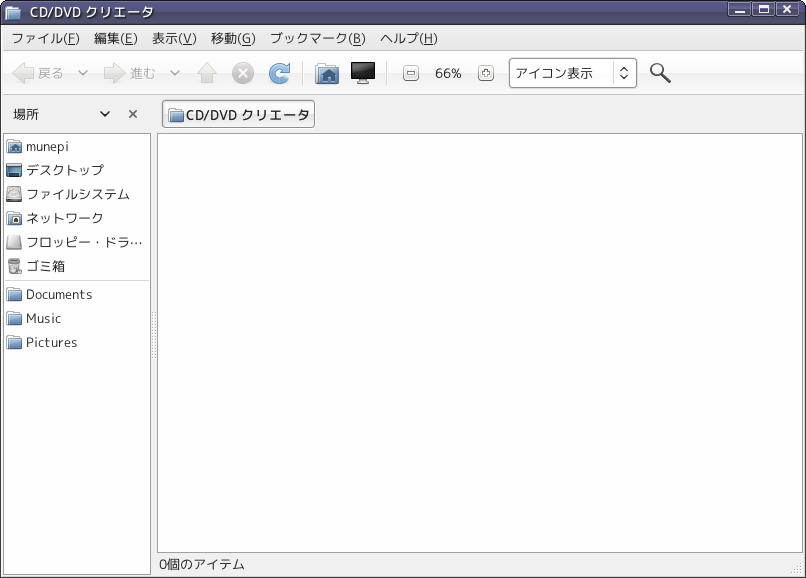Click the ゴミ箱 trash can icon
This screenshot has width=806, height=578.
[14, 266]
